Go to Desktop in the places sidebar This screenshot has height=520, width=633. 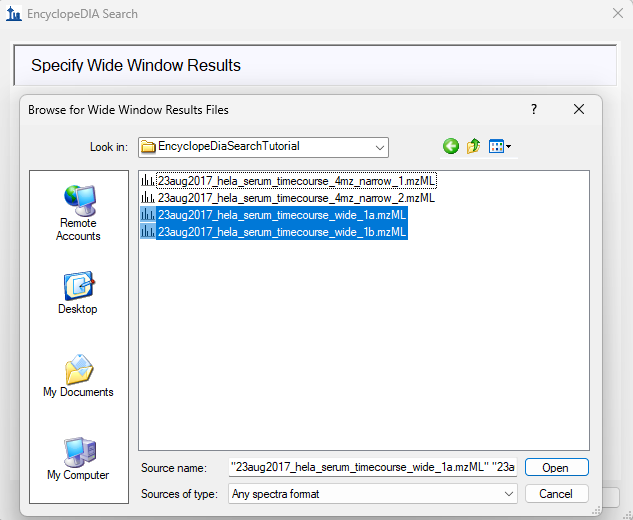[x=78, y=293]
